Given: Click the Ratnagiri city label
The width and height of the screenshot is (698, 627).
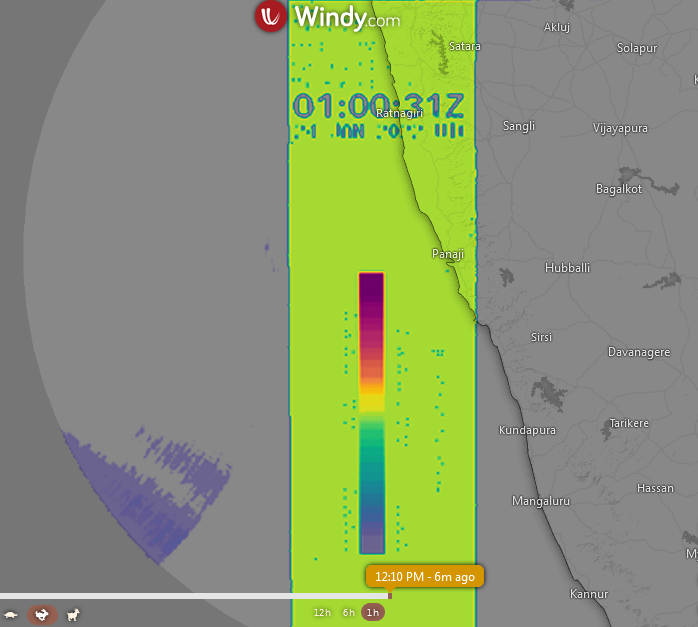Looking at the screenshot, I should point(399,113).
